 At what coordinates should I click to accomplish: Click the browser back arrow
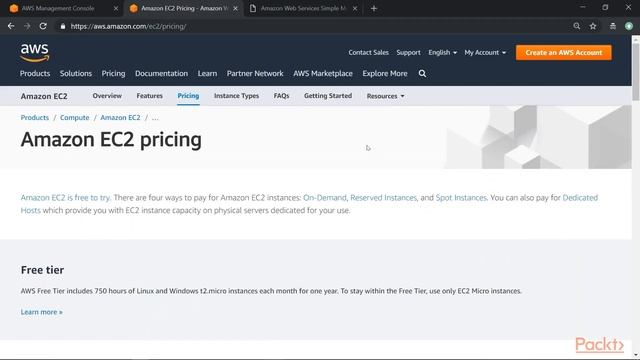(11, 26)
